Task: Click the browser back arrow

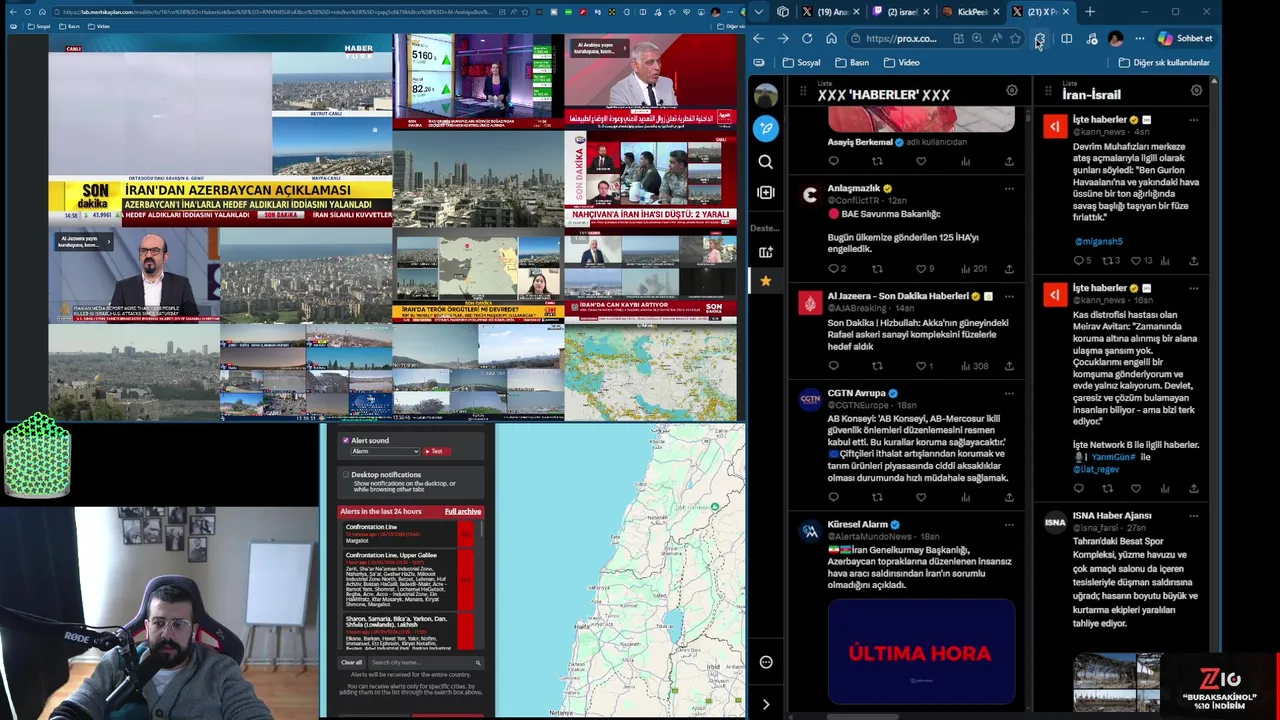Action: click(x=758, y=39)
